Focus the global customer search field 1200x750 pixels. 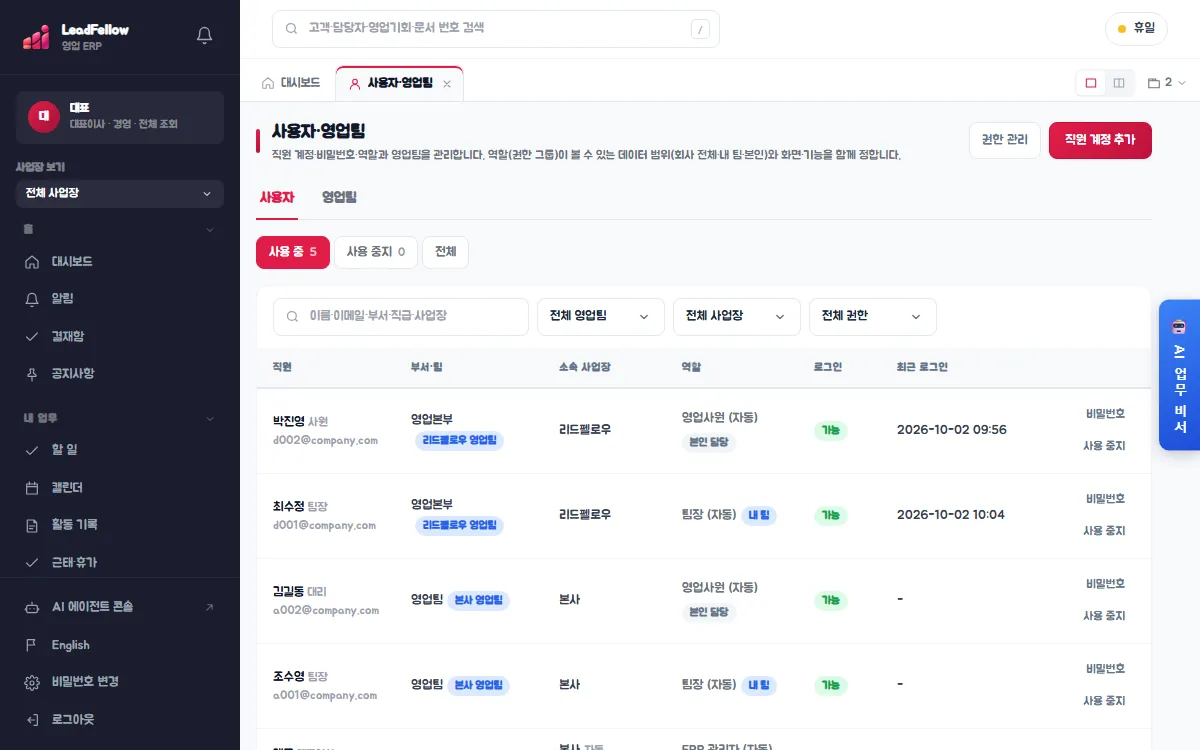[x=496, y=29]
